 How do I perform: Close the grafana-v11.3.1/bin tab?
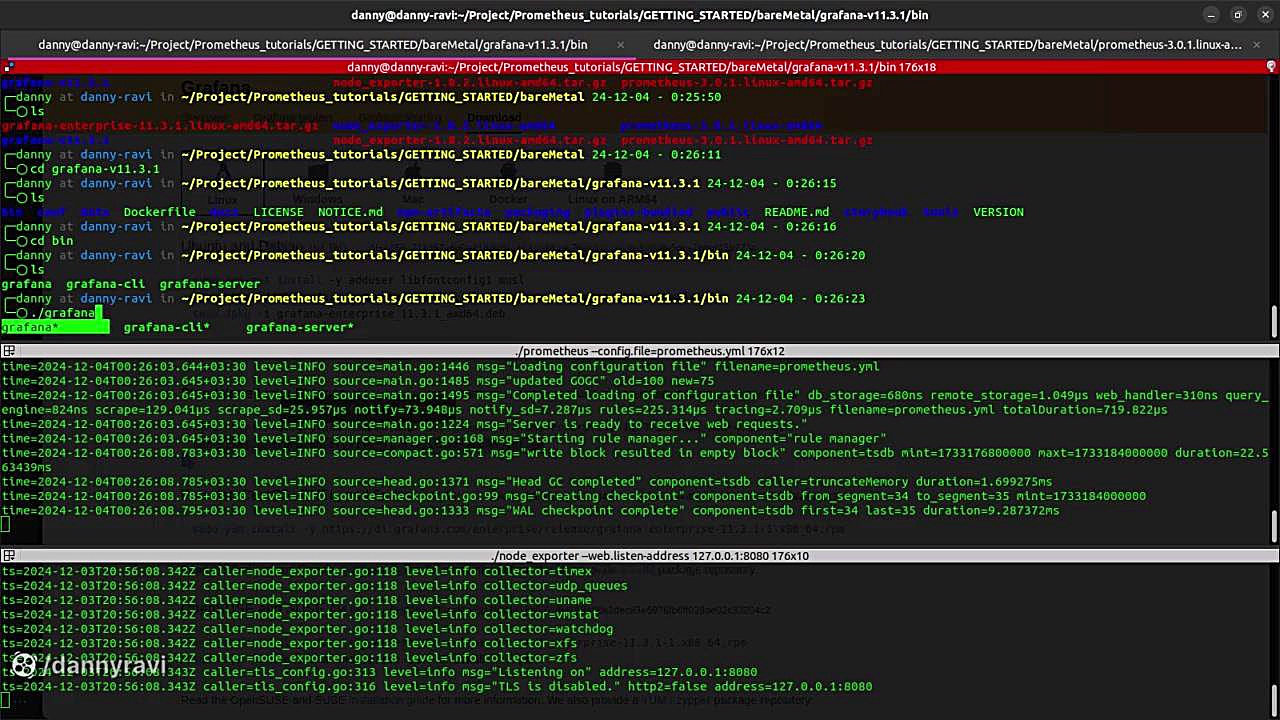coord(620,45)
